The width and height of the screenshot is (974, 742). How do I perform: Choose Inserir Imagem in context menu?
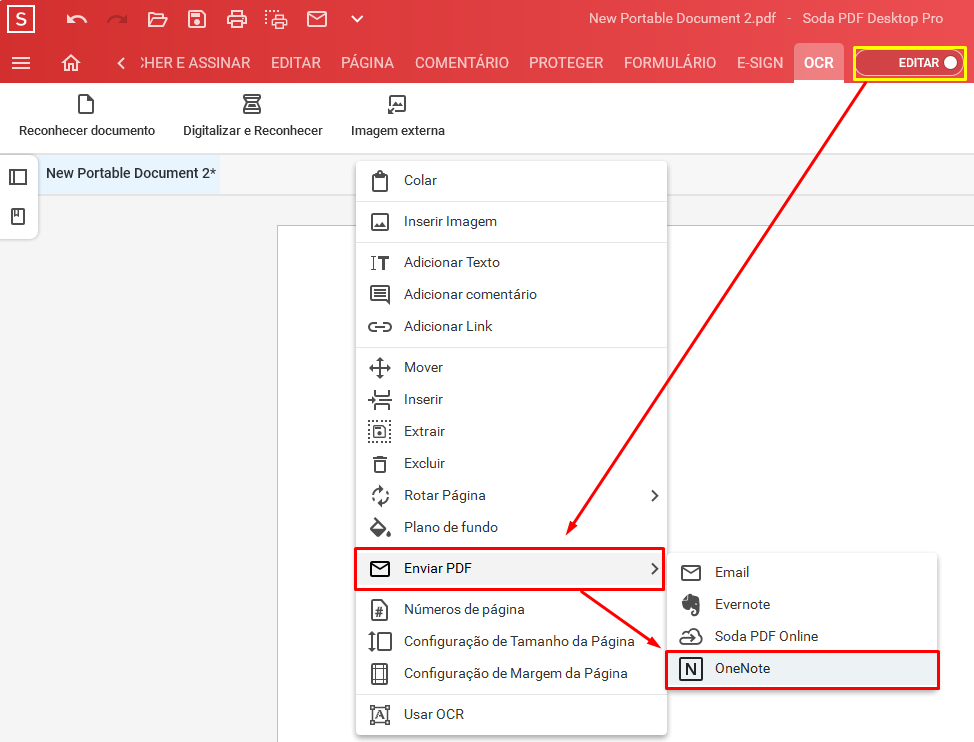[511, 222]
